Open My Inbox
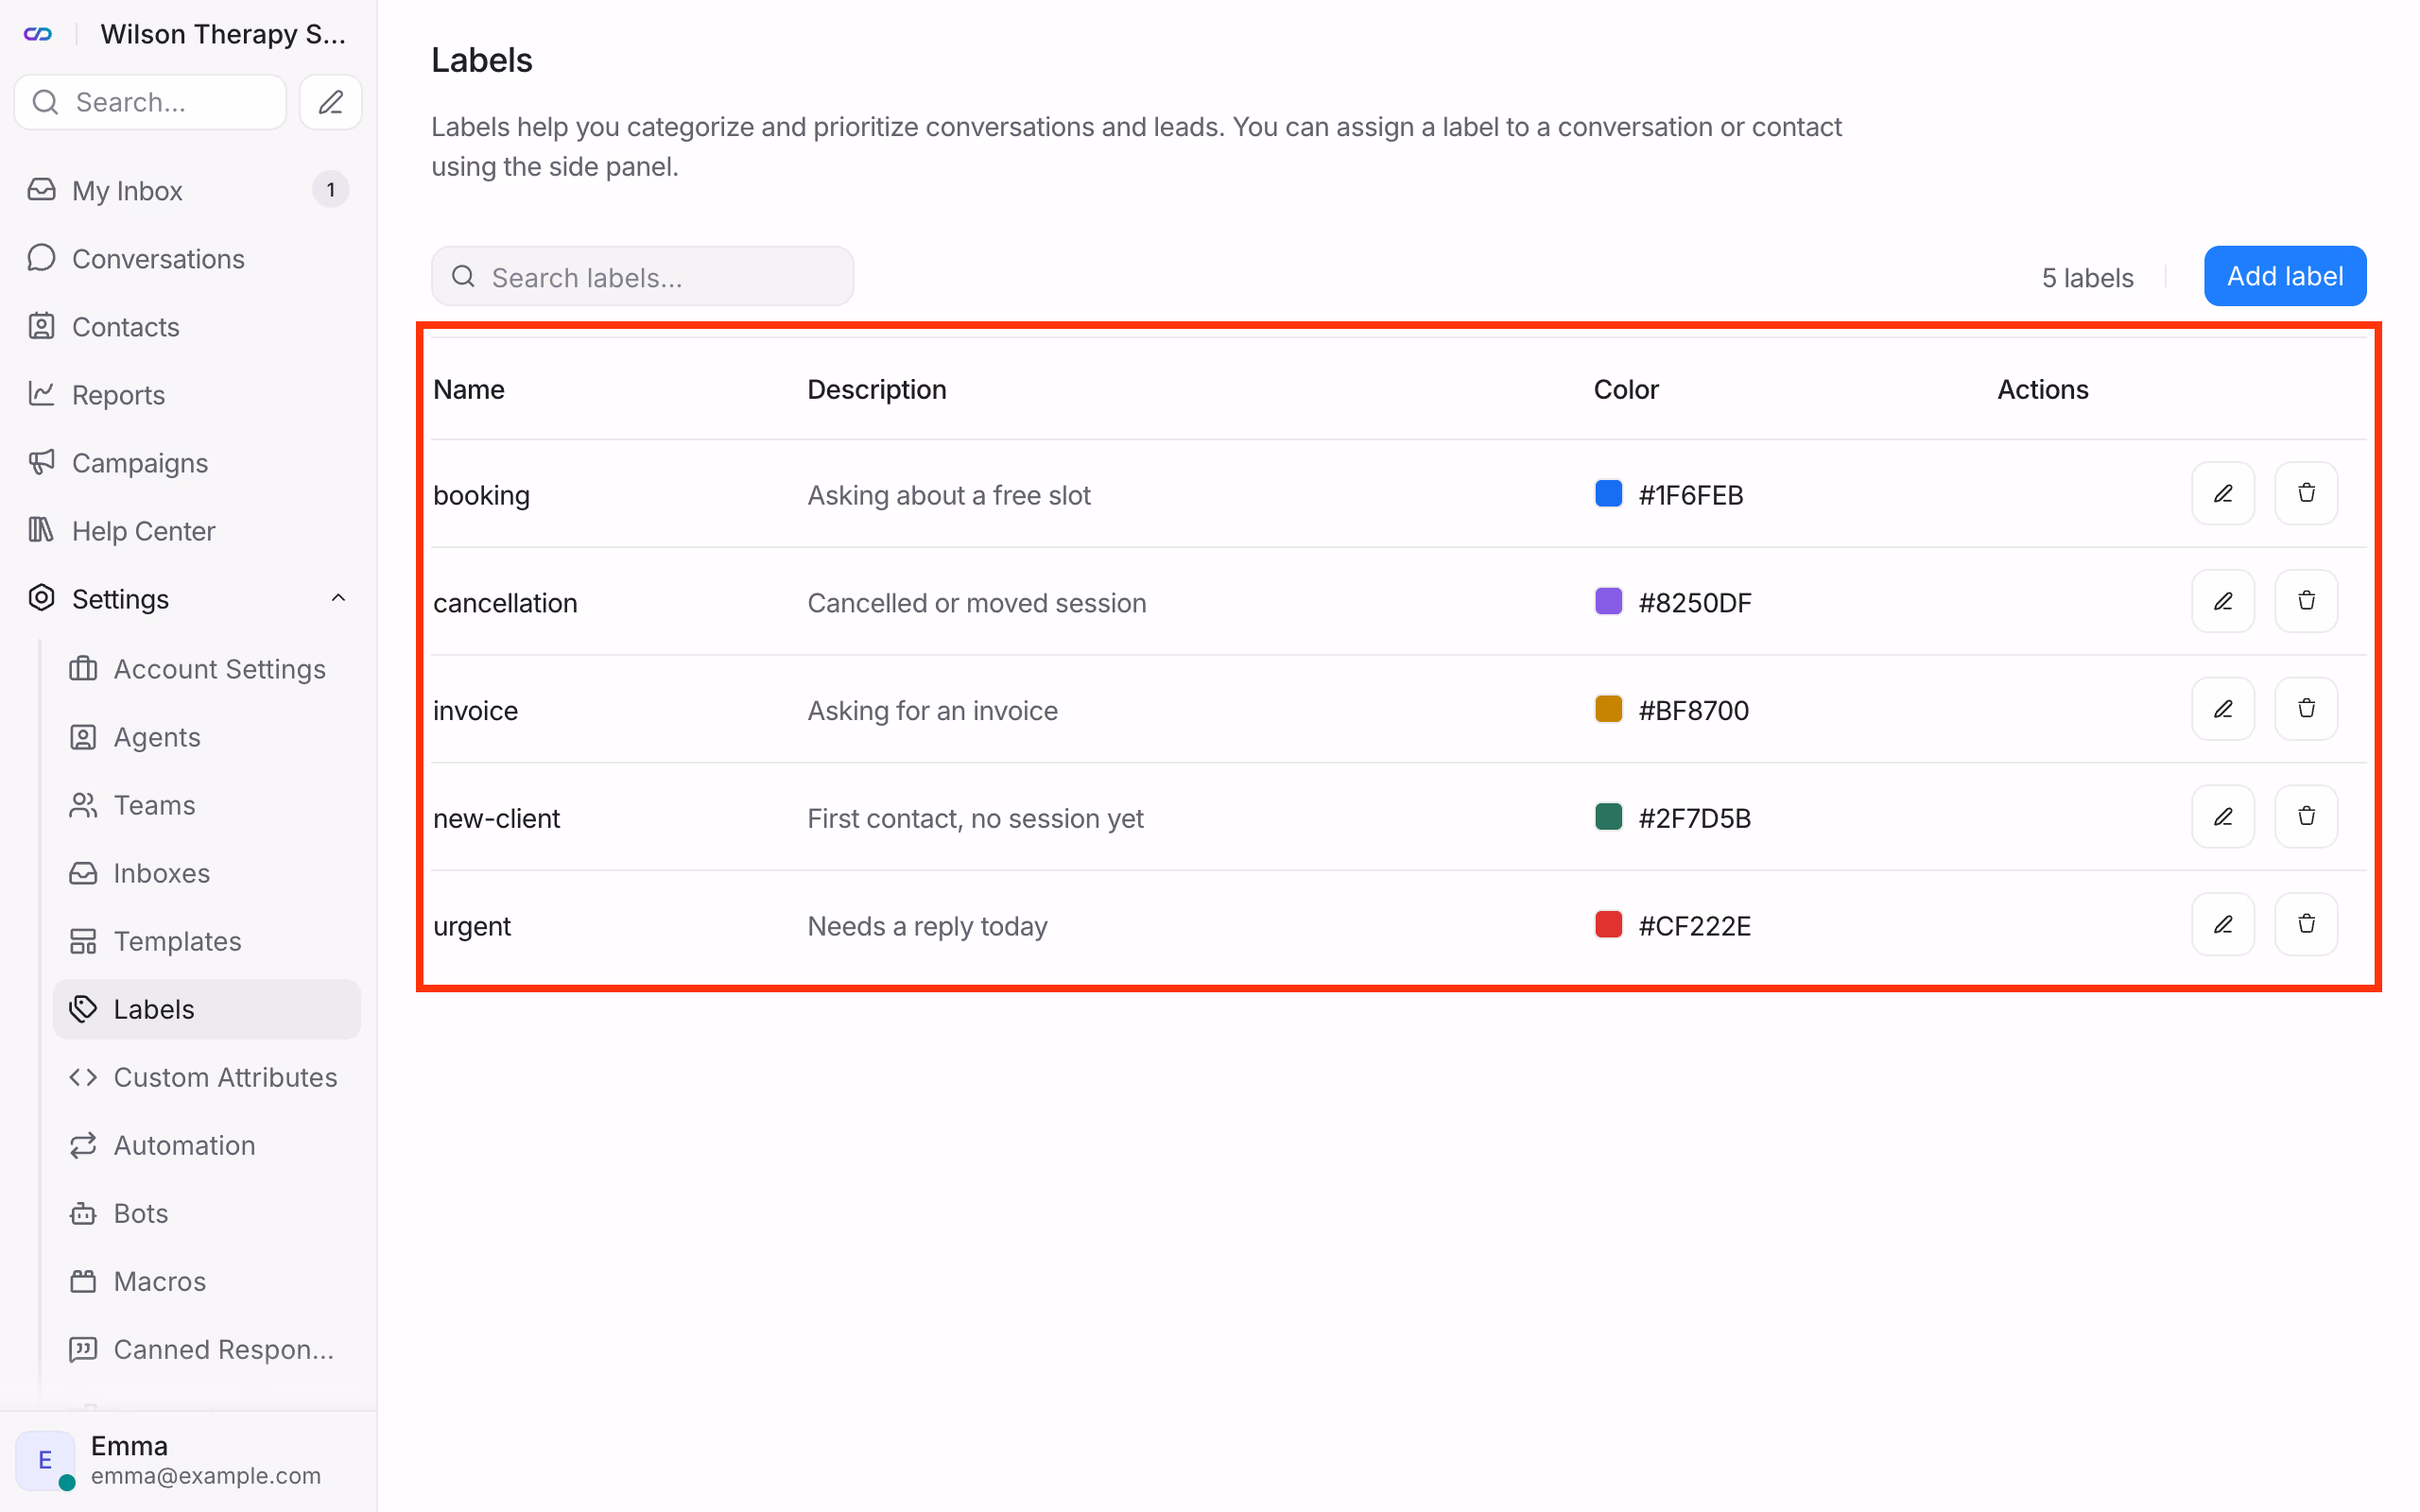The width and height of the screenshot is (2420, 1512). [x=188, y=190]
